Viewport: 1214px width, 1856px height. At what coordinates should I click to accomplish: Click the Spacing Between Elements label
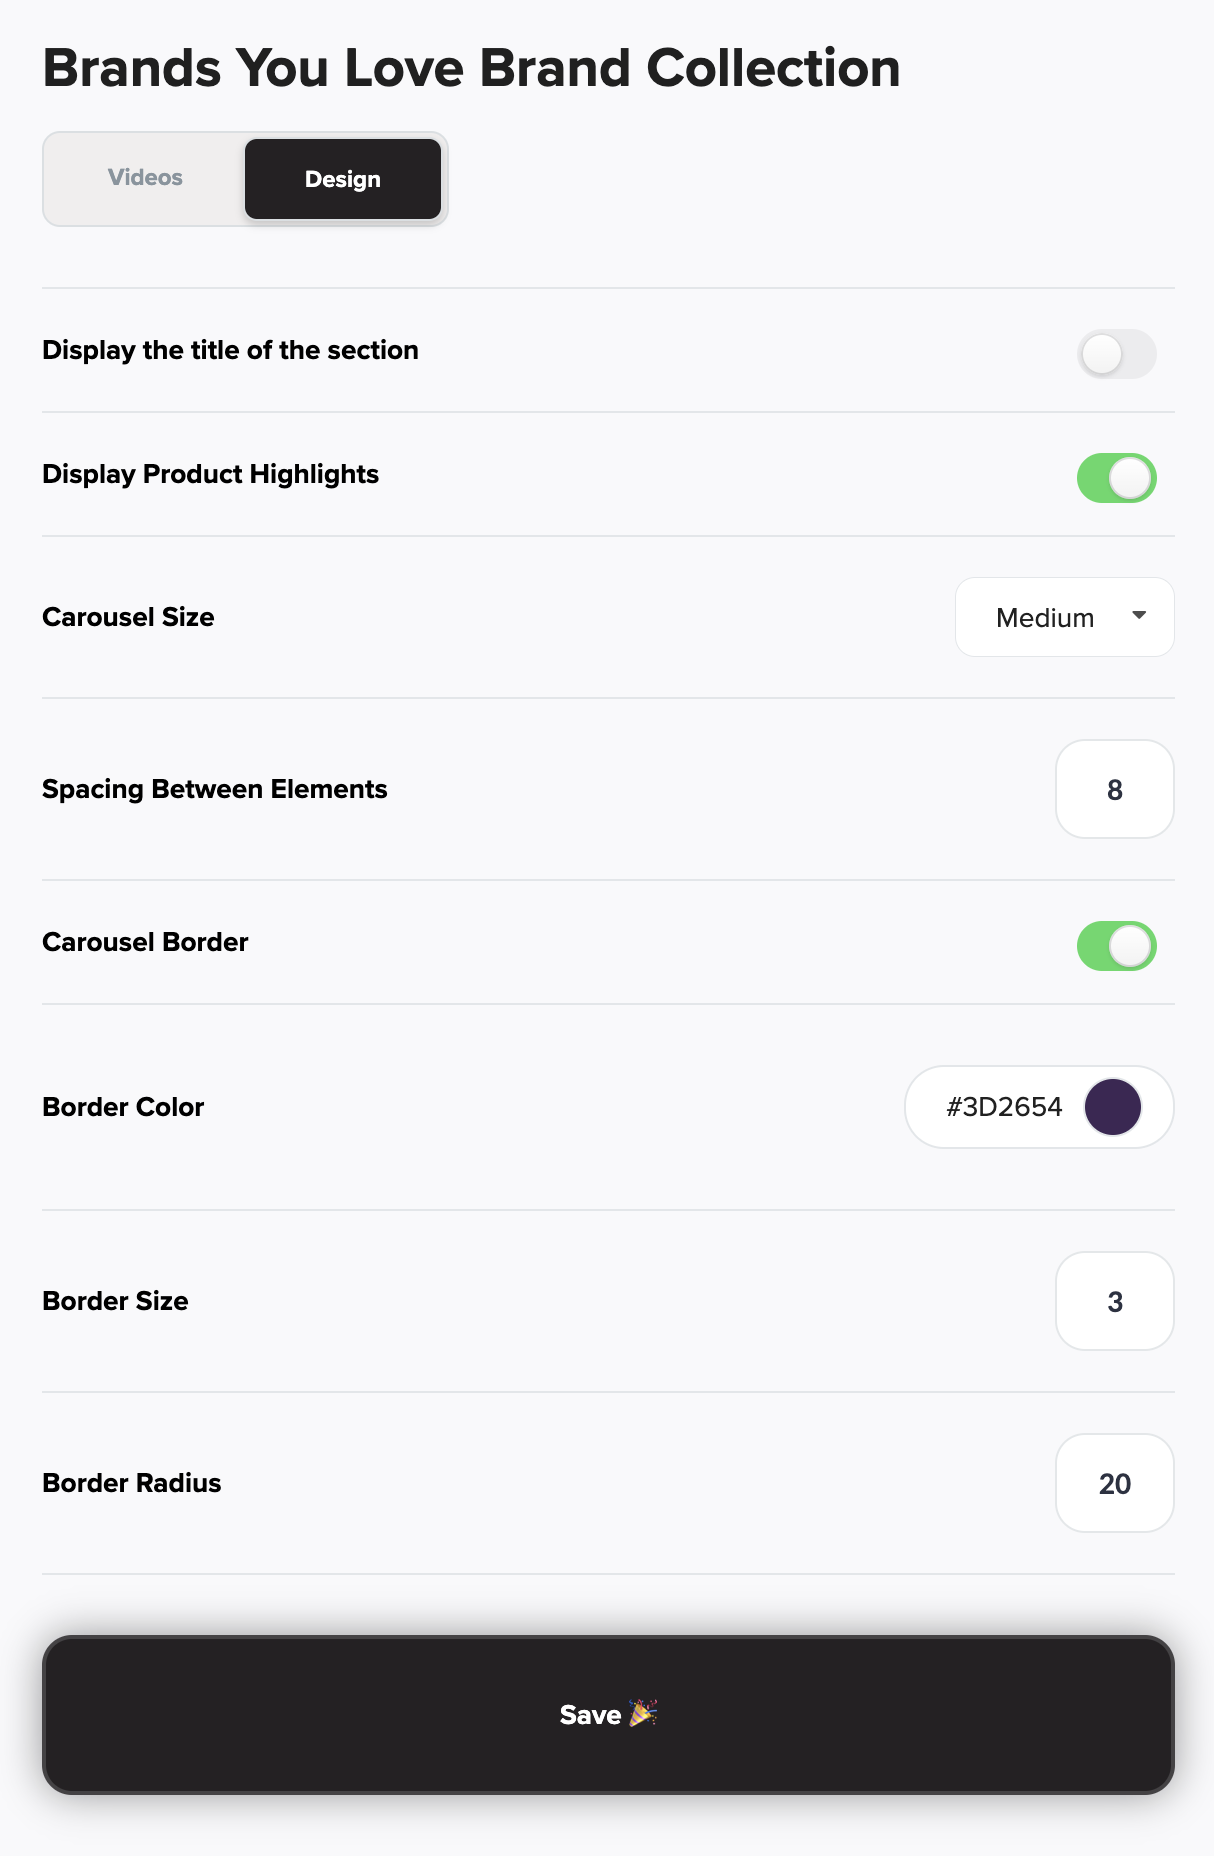(x=214, y=789)
